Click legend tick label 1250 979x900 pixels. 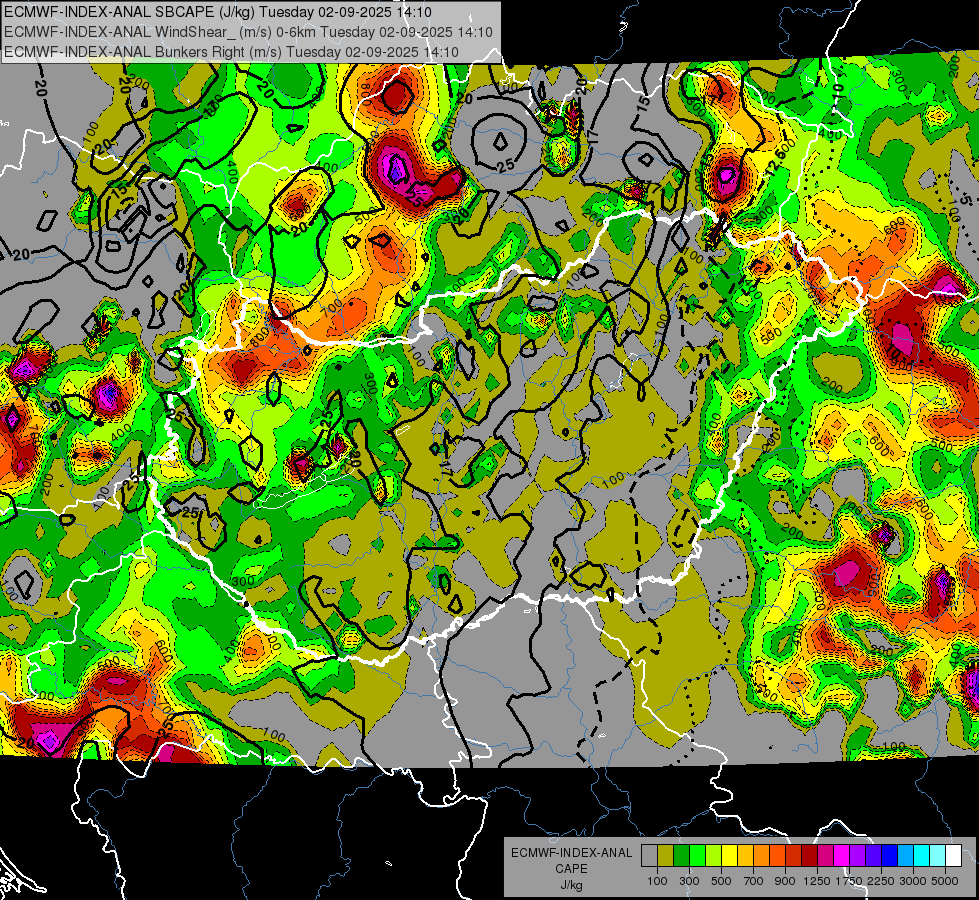click(x=817, y=881)
